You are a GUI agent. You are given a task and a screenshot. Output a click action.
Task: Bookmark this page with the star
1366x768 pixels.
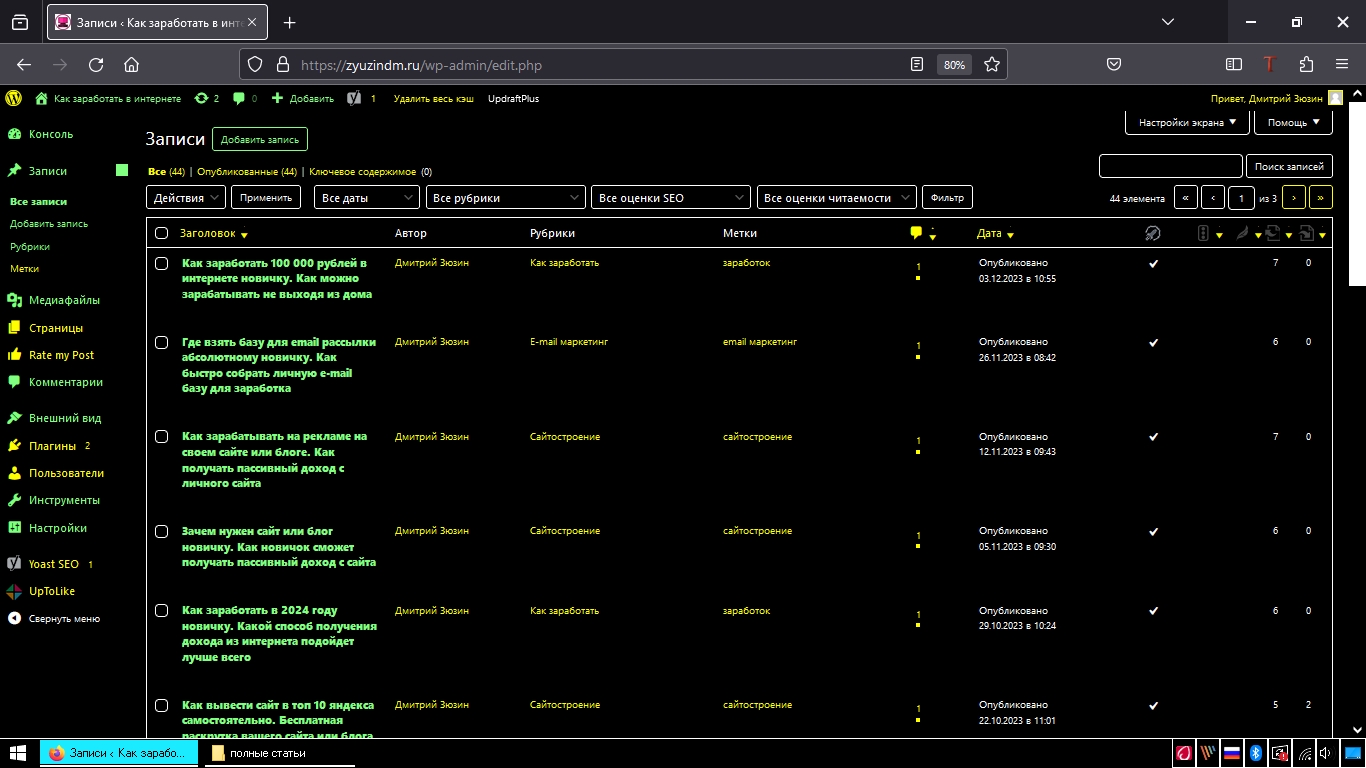(991, 64)
